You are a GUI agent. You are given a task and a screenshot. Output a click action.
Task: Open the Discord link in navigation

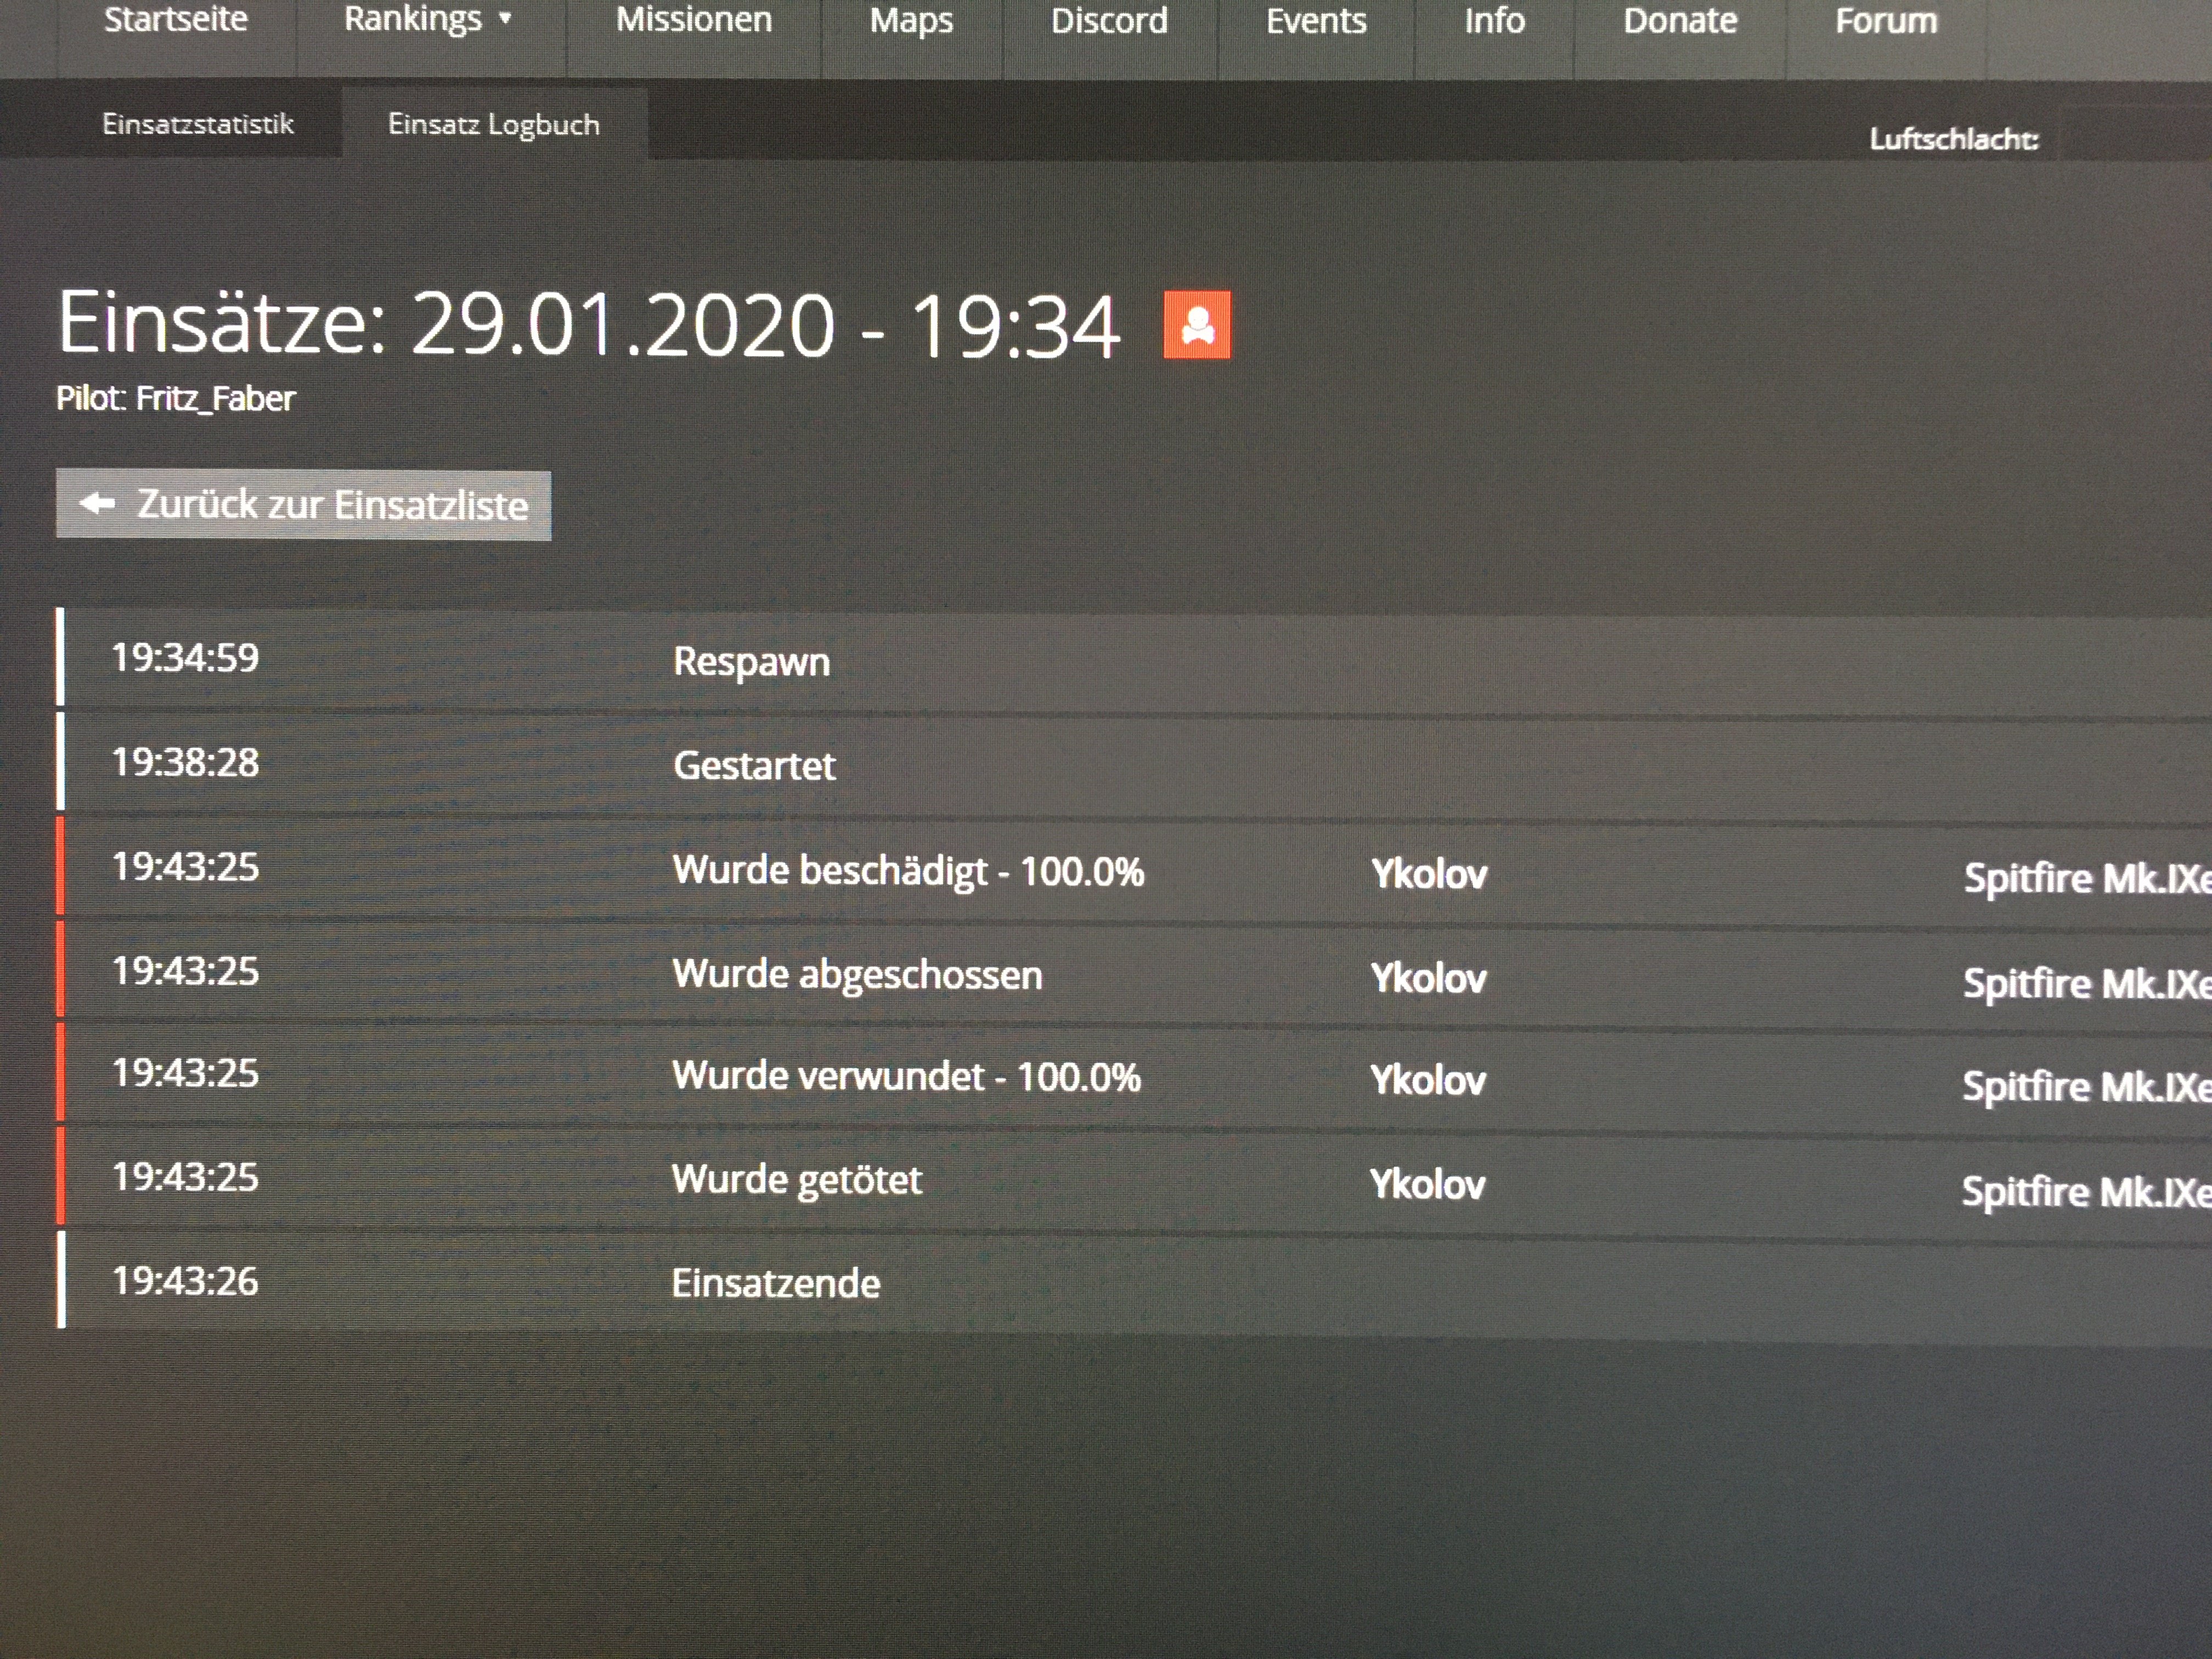tap(1109, 21)
